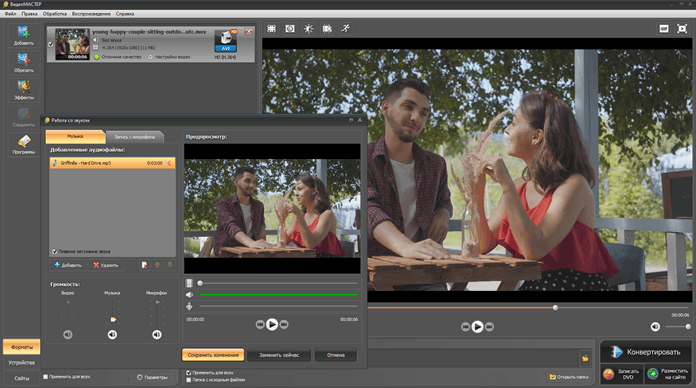
Task: Mute Микрофон volume speaker icon
Action: point(157,334)
